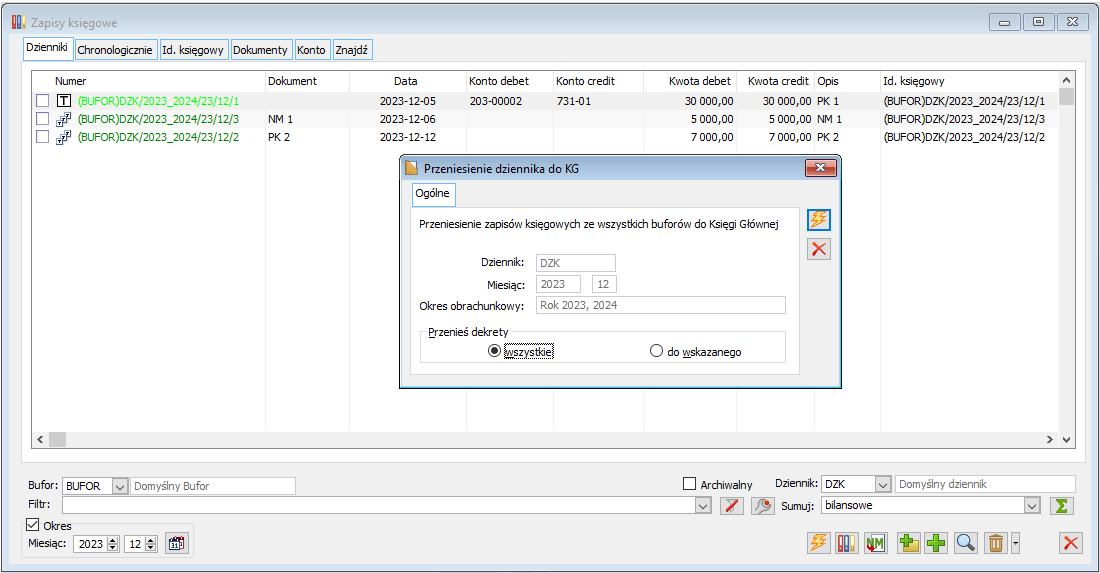Image resolution: width=1100 pixels, height=573 pixels.
Task: Click document NM 1 in the Dokument column
Action: [x=281, y=119]
